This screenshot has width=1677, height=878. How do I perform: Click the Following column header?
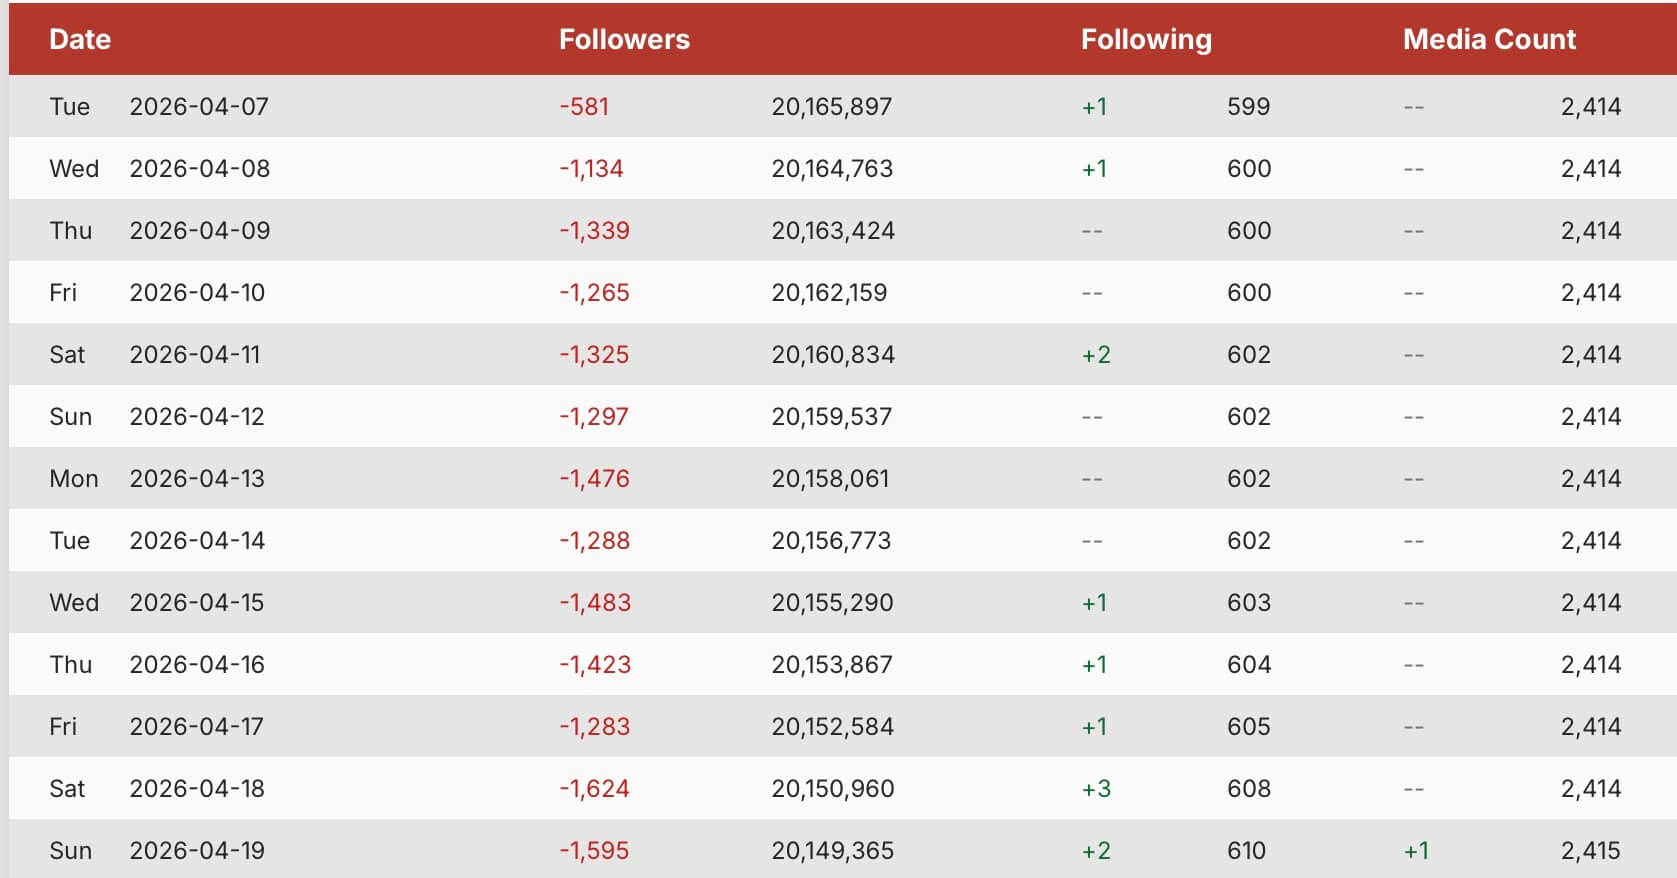(x=1146, y=39)
